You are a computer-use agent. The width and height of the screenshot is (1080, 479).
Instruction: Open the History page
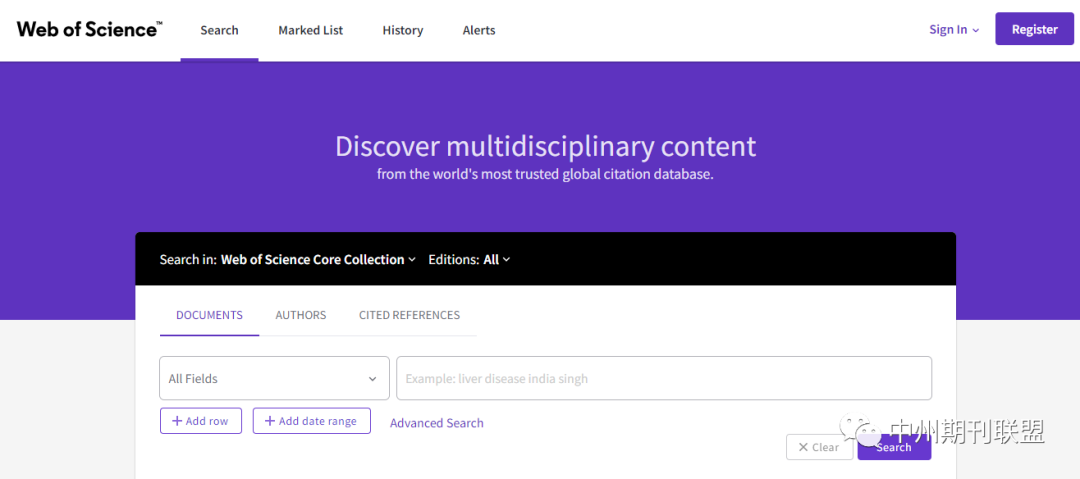tap(403, 30)
